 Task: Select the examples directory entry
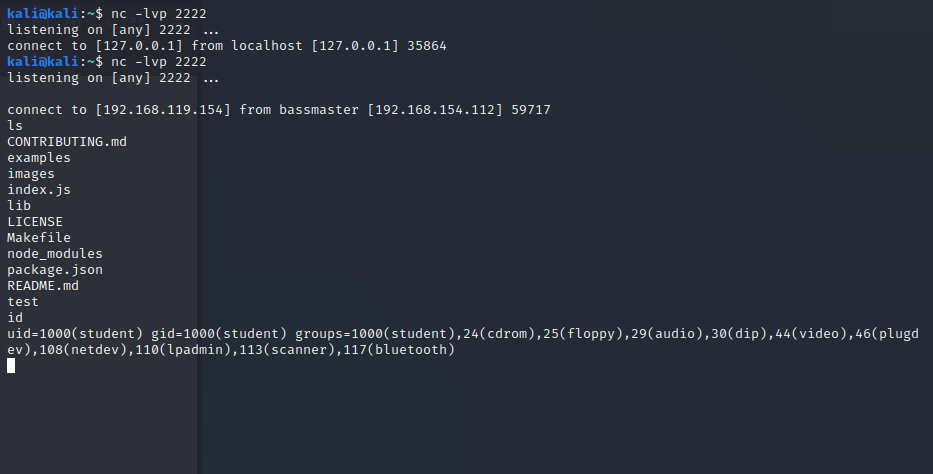pos(39,157)
